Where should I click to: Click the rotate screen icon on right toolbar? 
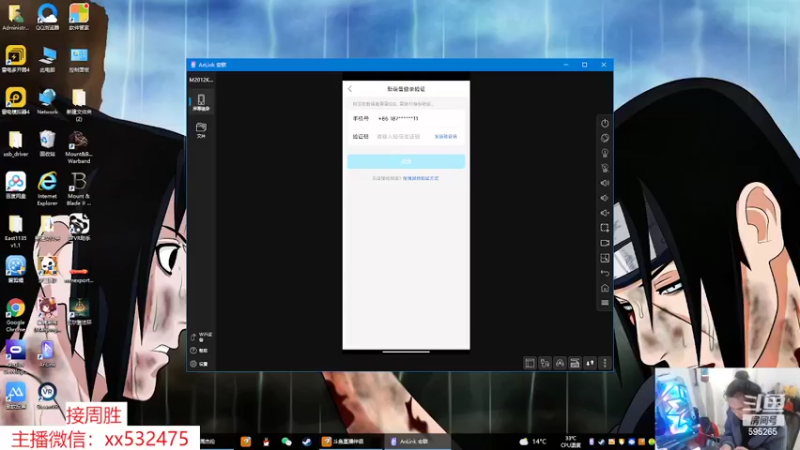pos(605,138)
